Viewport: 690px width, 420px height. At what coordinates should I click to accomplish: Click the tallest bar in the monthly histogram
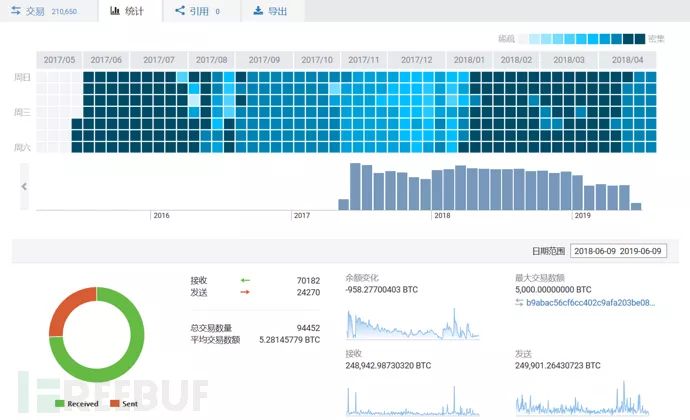click(x=355, y=187)
